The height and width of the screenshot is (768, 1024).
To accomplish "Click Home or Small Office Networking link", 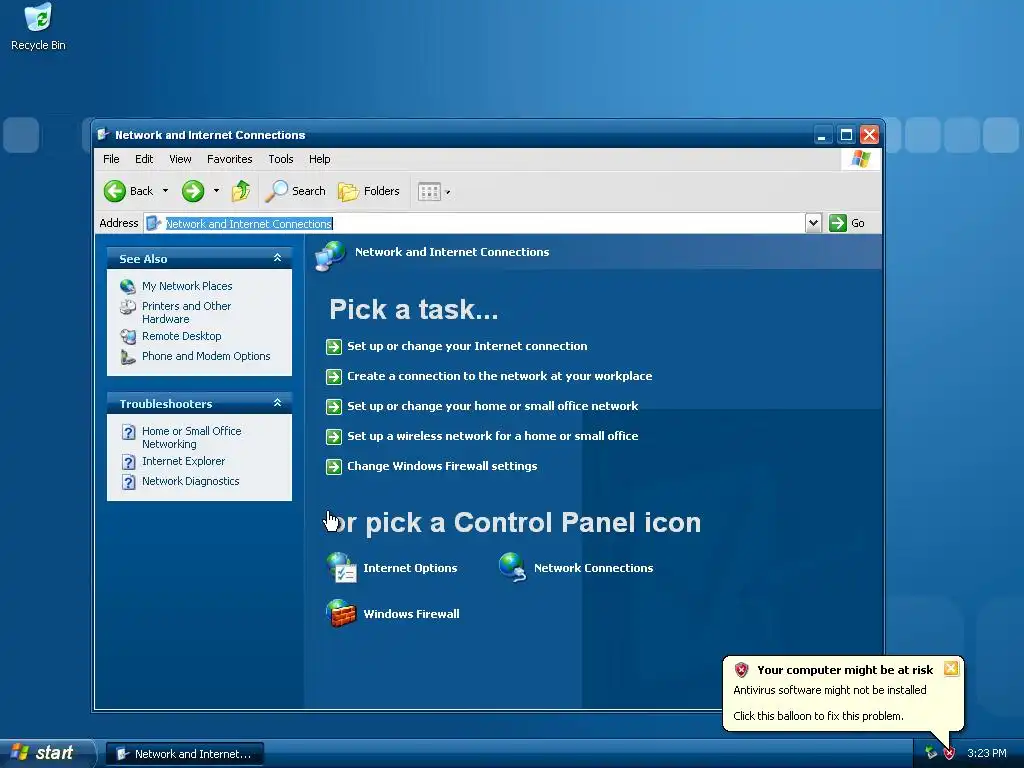I will (191, 438).
